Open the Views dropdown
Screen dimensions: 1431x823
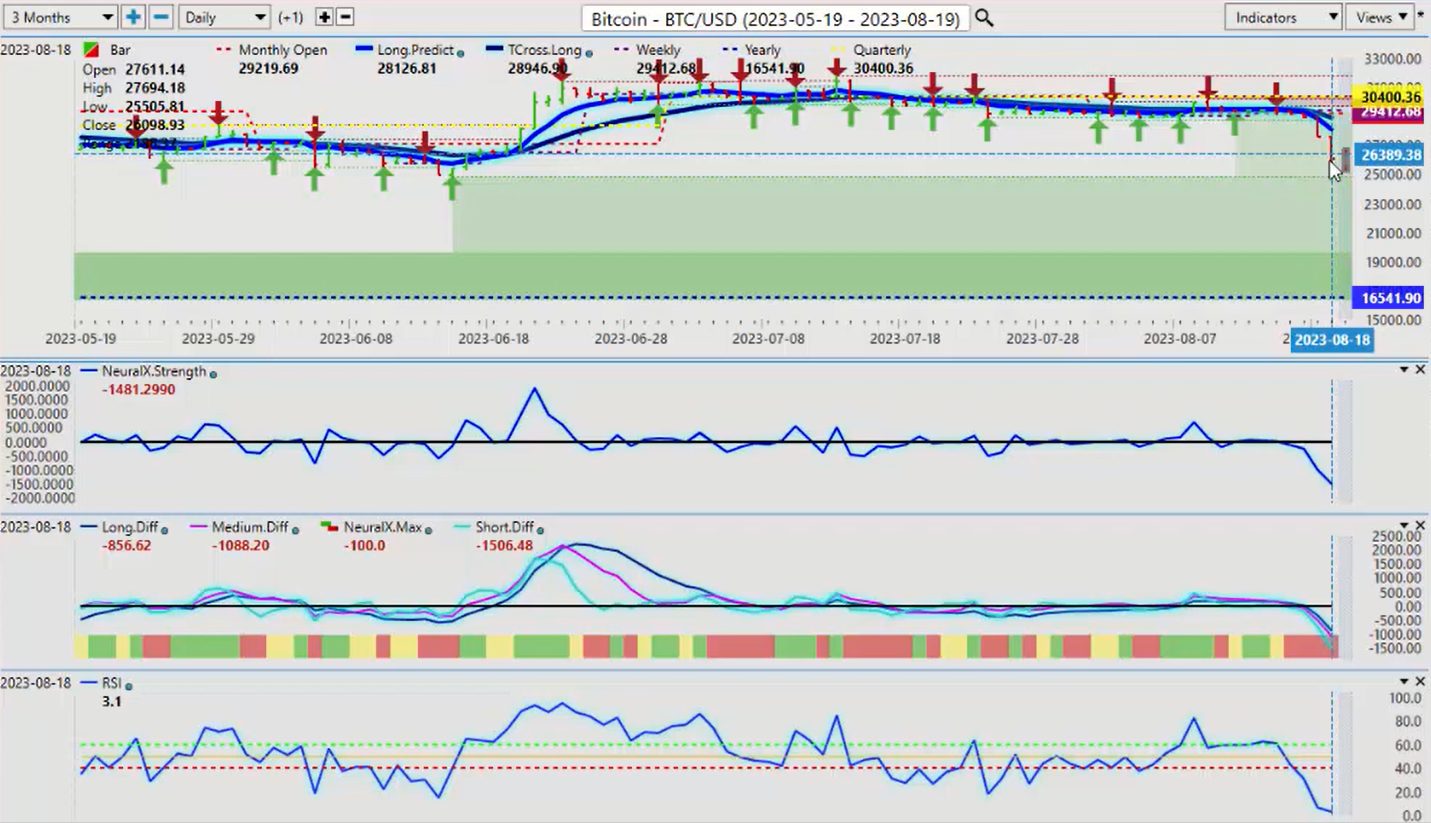point(1379,17)
